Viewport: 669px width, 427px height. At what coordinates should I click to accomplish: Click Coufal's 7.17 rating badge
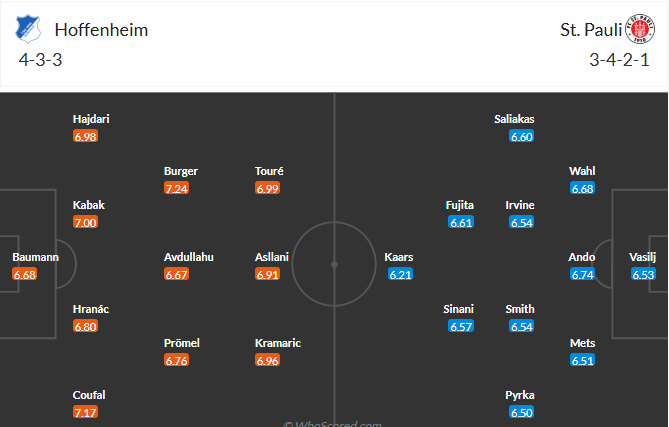click(86, 412)
